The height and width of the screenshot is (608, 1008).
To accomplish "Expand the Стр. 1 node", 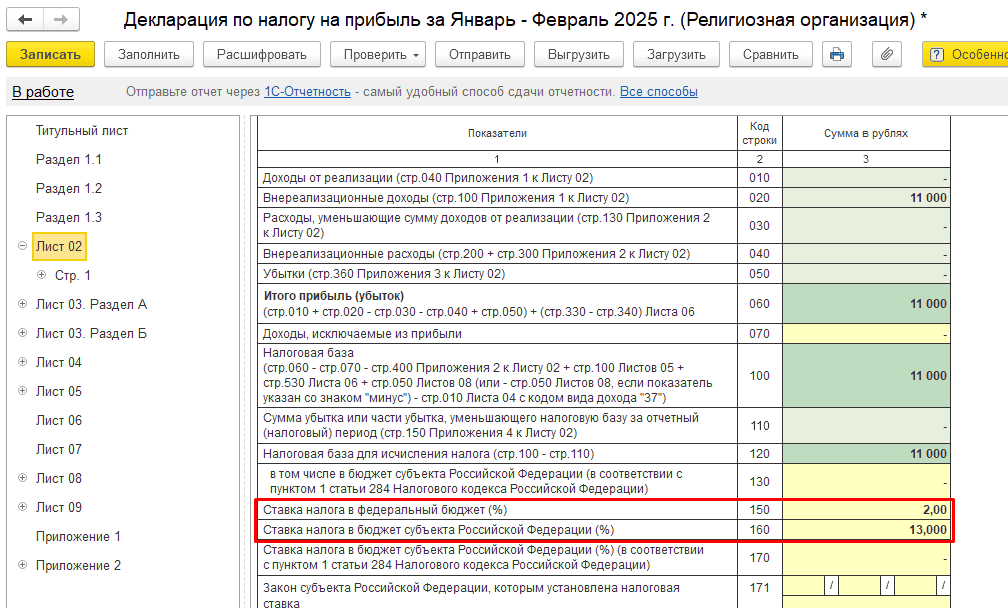I will (41, 275).
